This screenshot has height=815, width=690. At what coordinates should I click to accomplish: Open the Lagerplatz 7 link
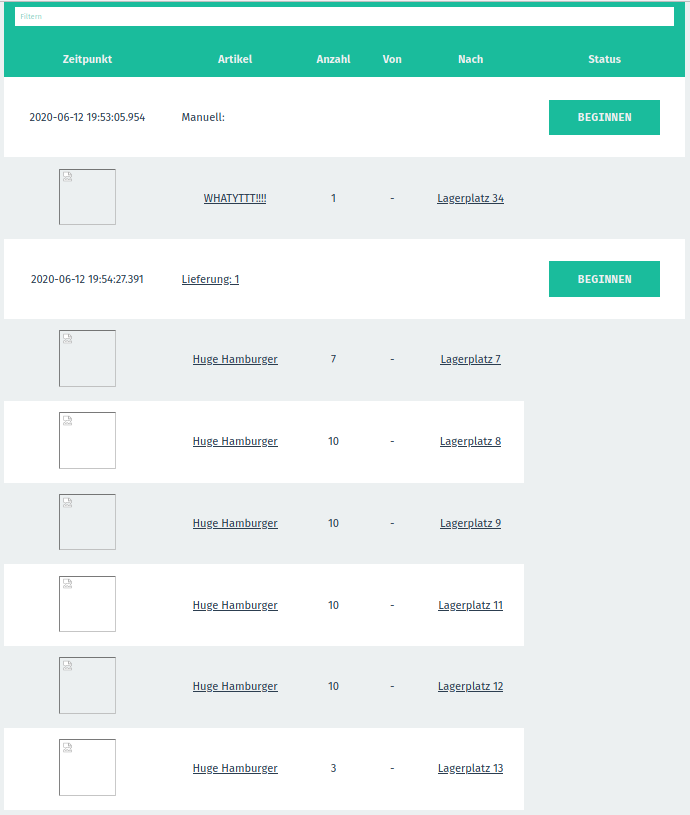(x=470, y=359)
